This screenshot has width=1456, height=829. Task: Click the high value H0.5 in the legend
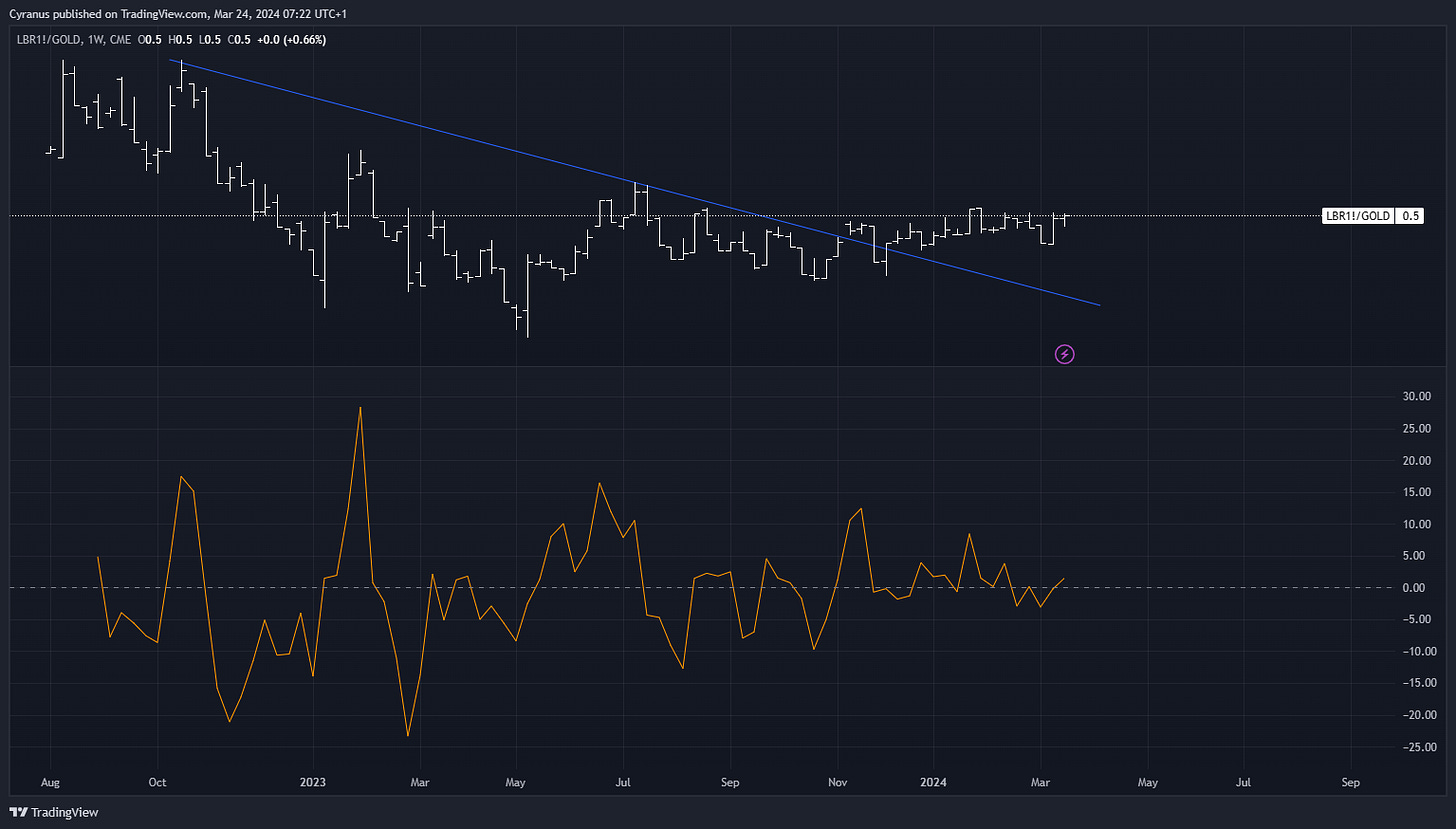pyautogui.click(x=178, y=40)
